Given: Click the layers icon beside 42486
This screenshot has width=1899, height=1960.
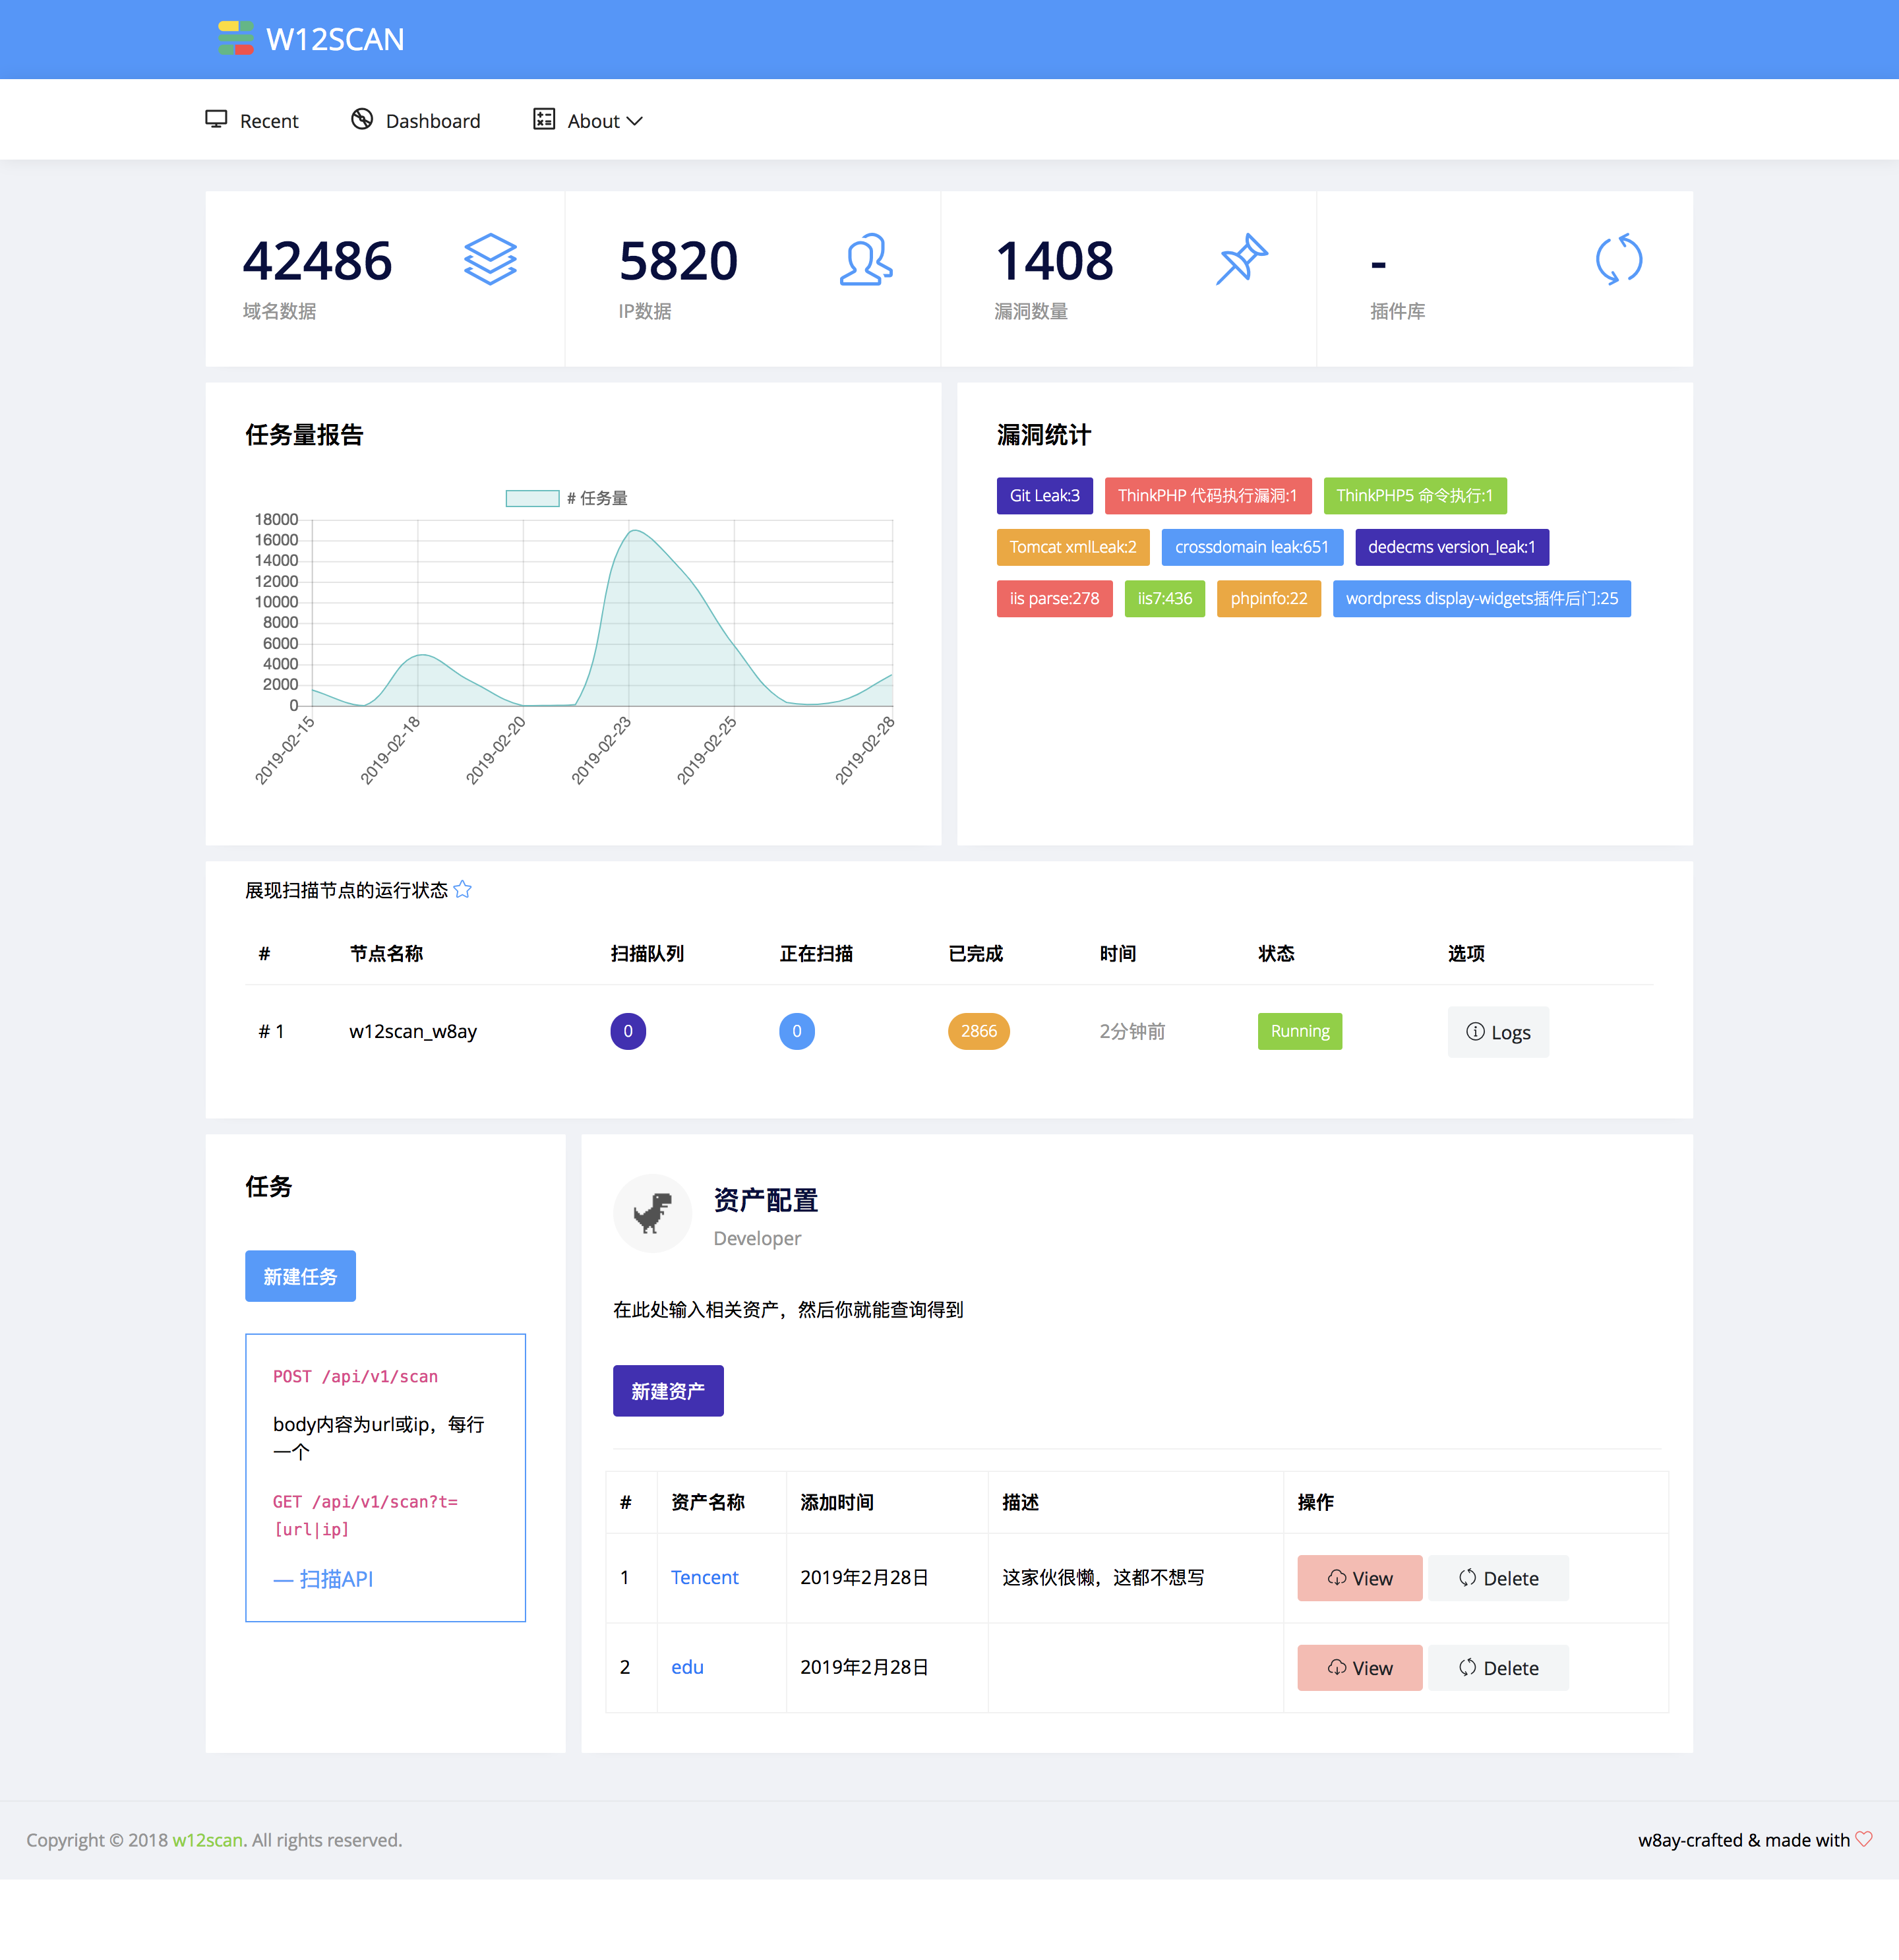Looking at the screenshot, I should pos(490,260).
